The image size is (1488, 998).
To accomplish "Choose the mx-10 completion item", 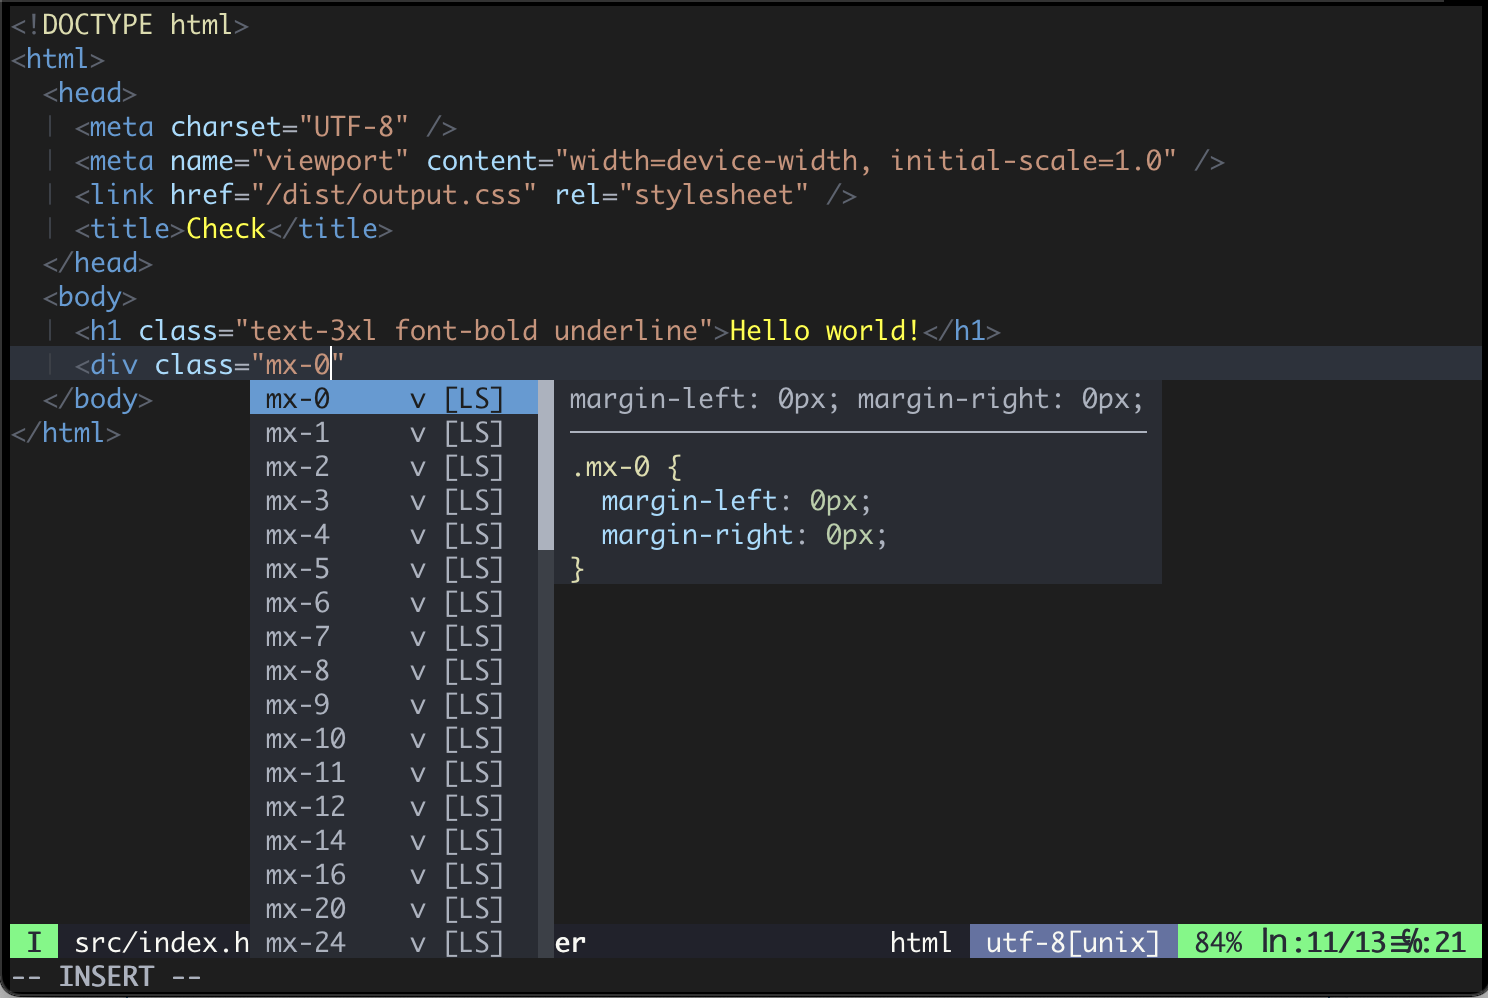I will click(x=394, y=739).
